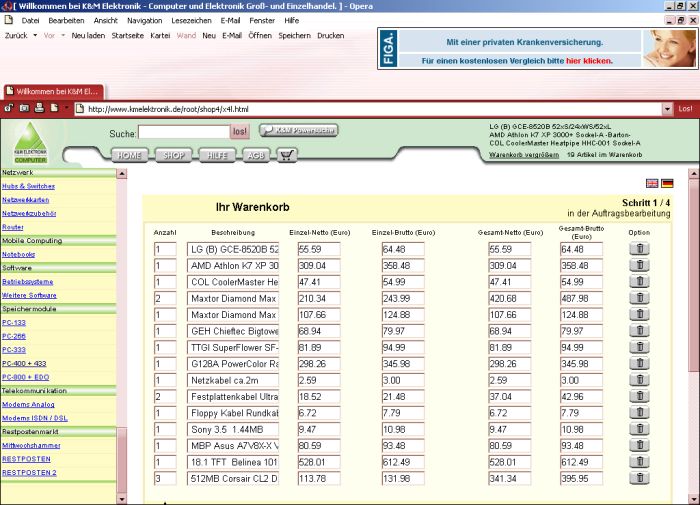Open the shopping cart nav icon
Viewport: 700px width, 505px height.
[287, 155]
